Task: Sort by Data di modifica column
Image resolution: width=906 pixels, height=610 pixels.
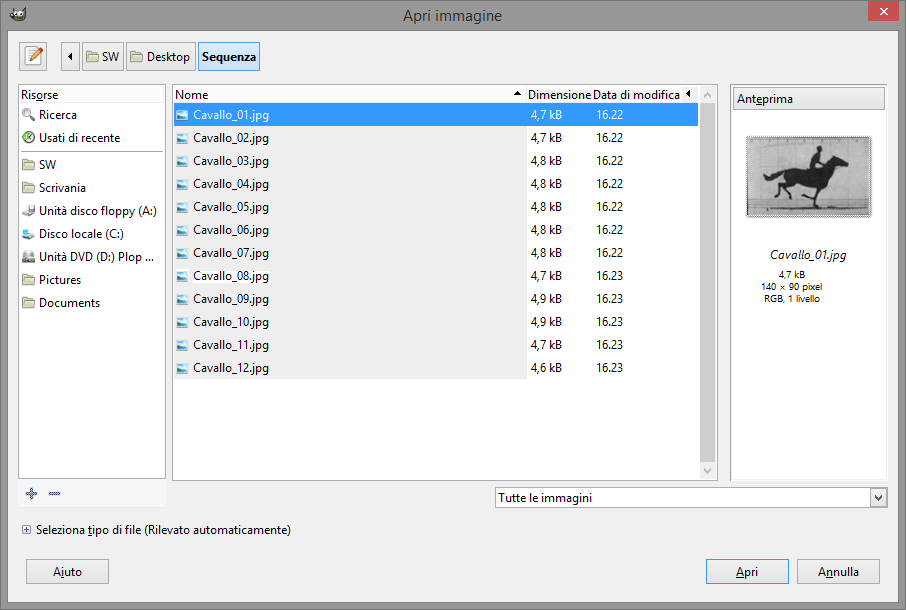Action: pos(636,94)
